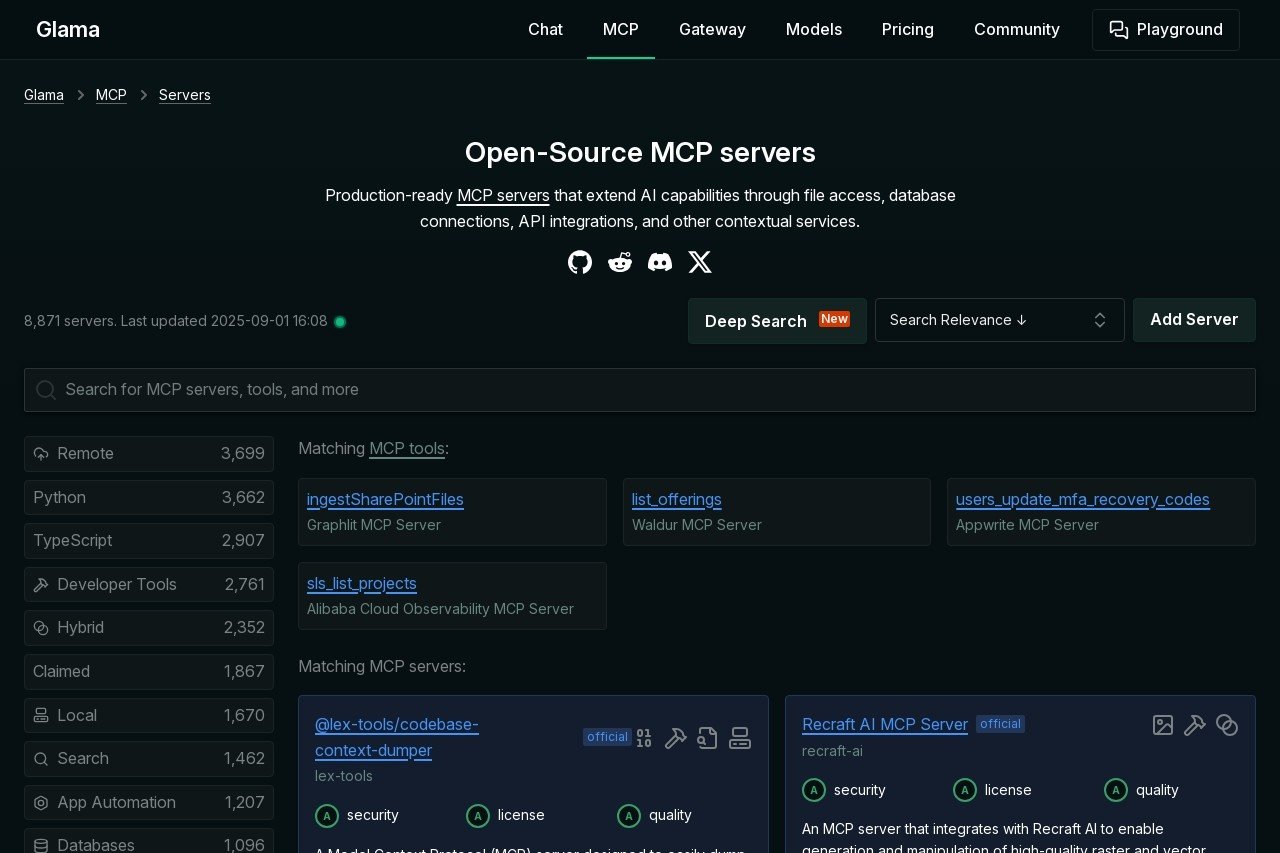Click the magnifier icon beside Search filter
The height and width of the screenshot is (853, 1280).
[41, 759]
